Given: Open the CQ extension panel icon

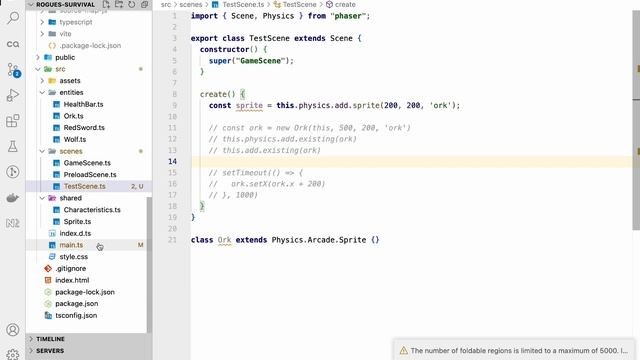Looking at the screenshot, I should click(x=13, y=44).
